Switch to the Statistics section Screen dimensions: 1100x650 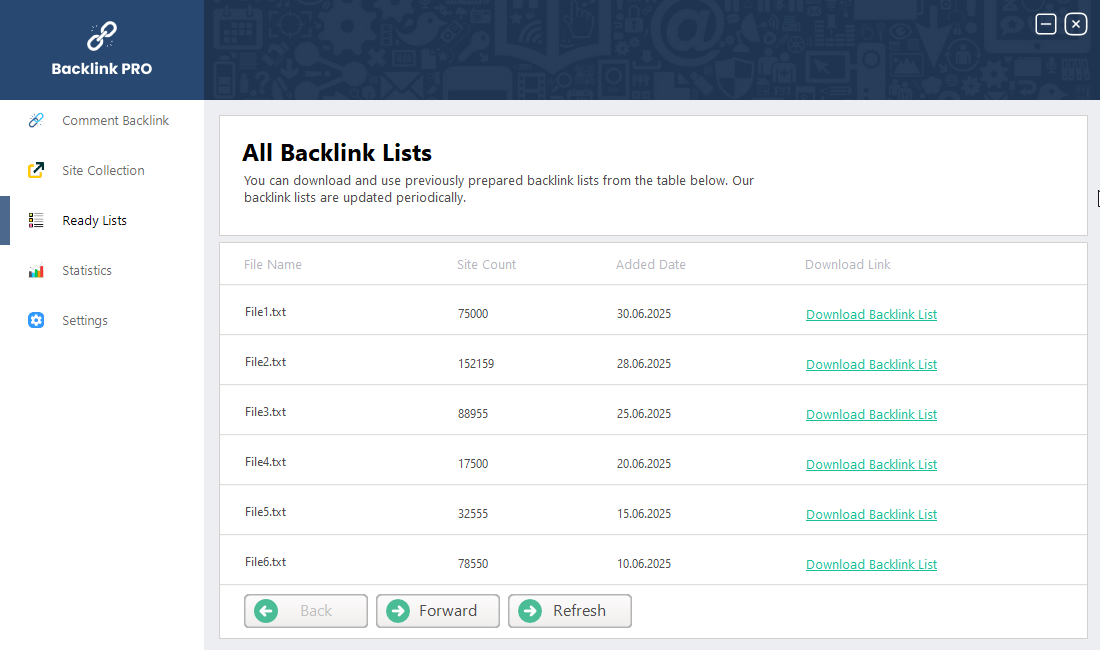[x=87, y=271]
